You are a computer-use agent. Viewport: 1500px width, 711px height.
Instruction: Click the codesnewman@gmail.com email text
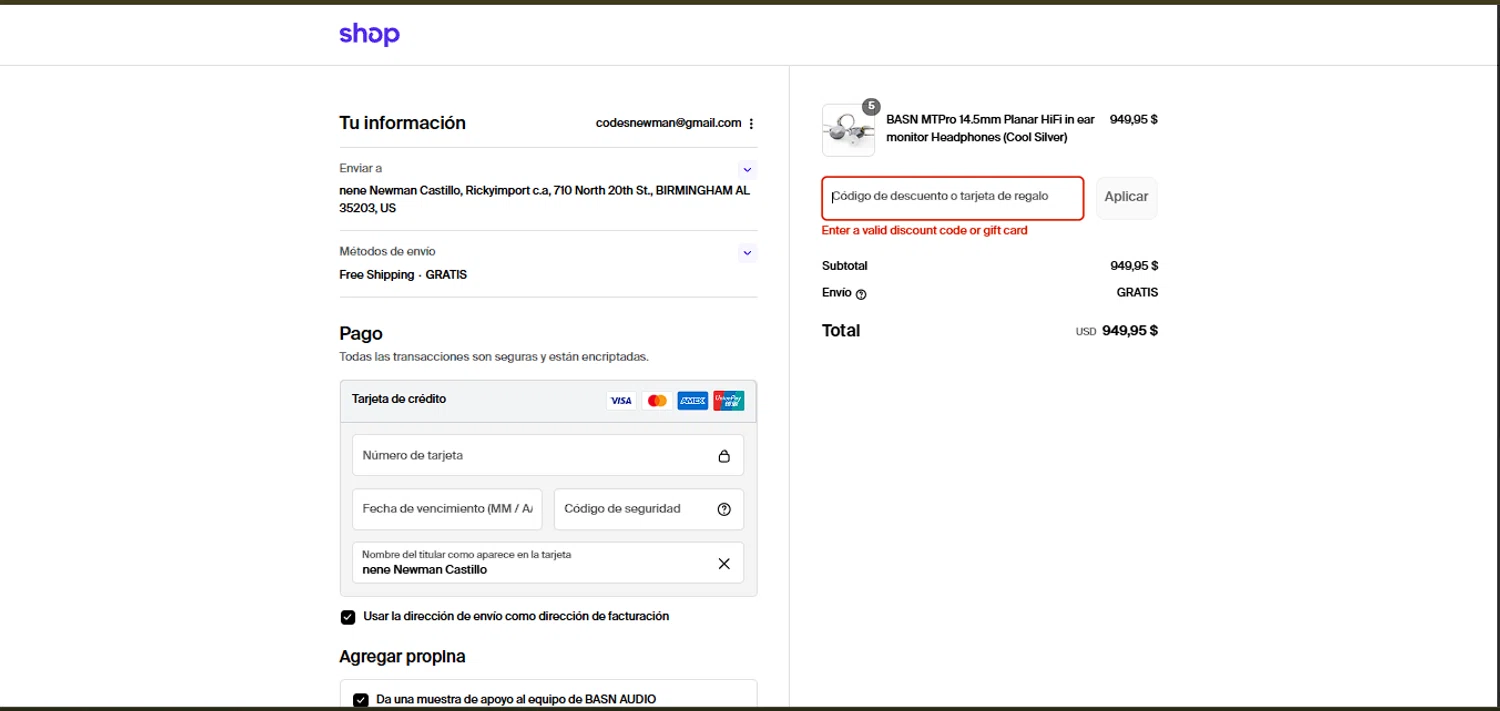(668, 123)
